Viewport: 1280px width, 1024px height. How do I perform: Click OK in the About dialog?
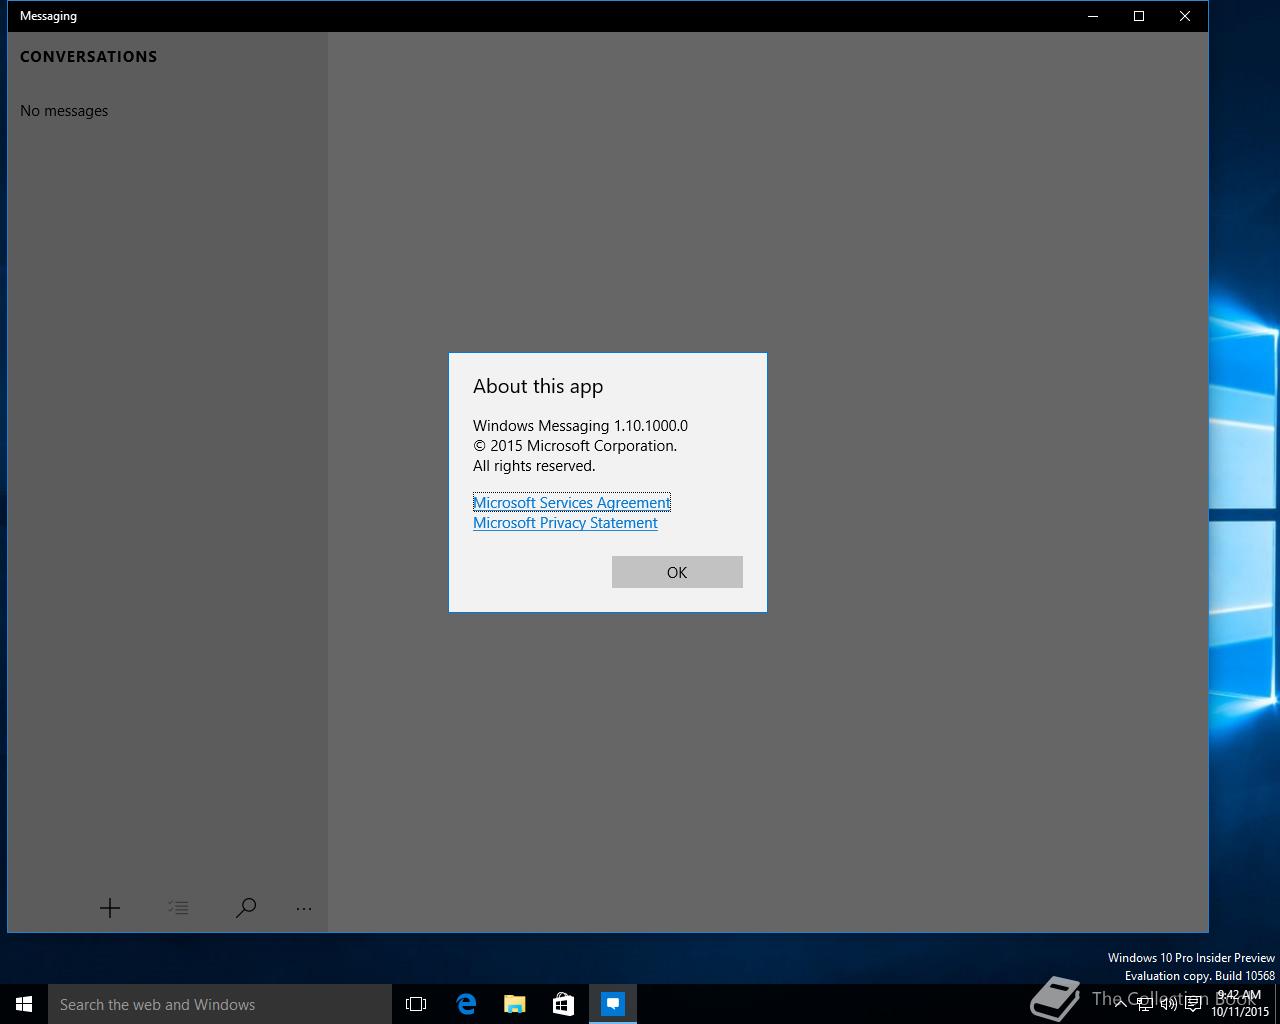(677, 572)
